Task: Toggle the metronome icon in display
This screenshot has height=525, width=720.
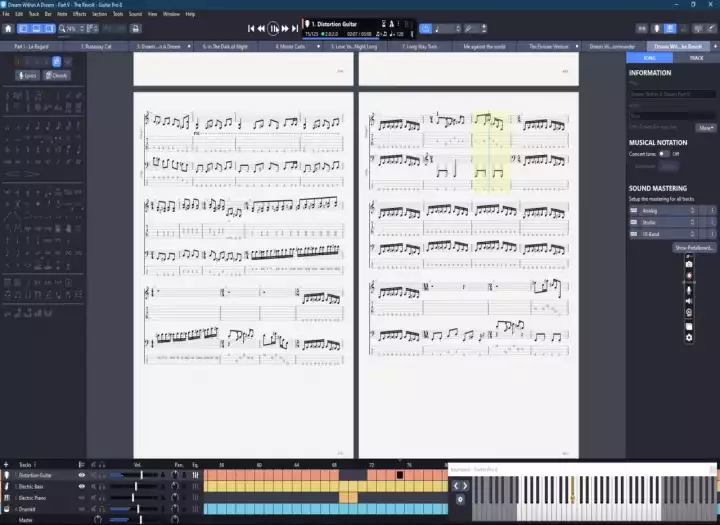Action: click(392, 24)
